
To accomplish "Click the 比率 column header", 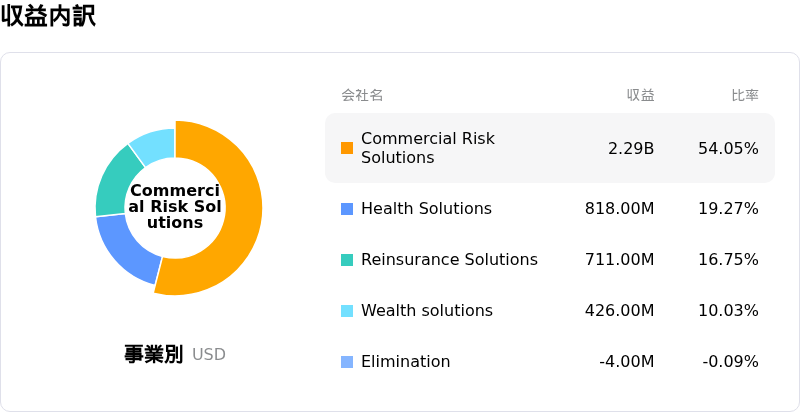I will [x=745, y=95].
